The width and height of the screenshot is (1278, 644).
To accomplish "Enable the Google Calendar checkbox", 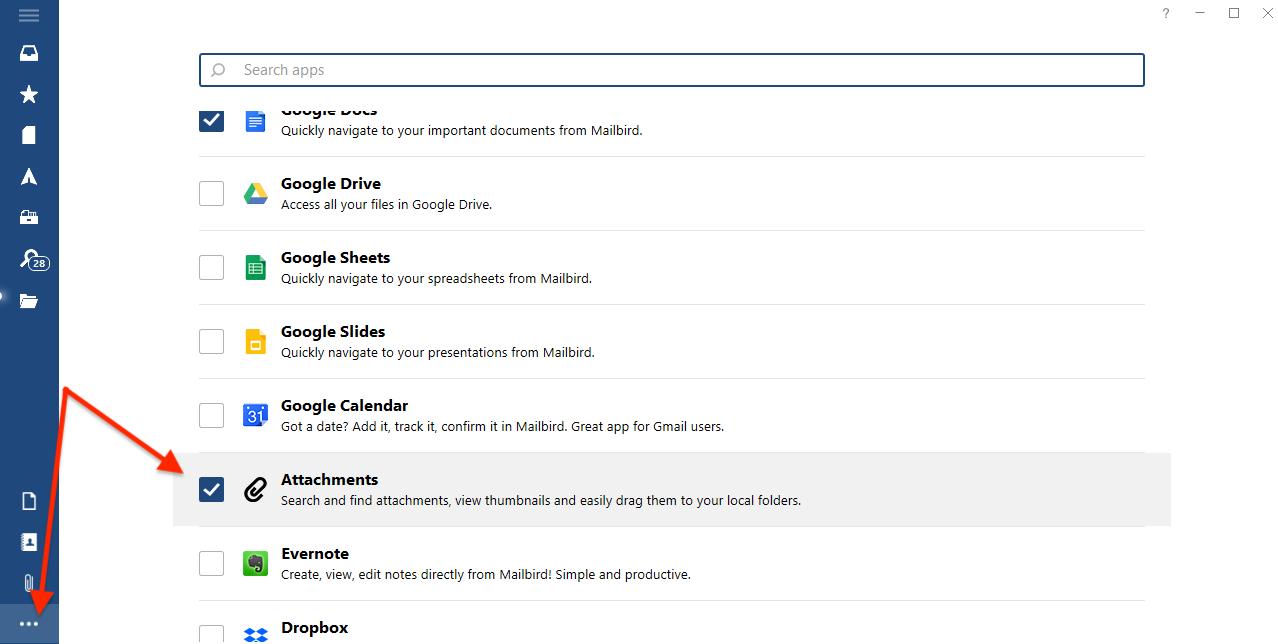I will pyautogui.click(x=211, y=415).
